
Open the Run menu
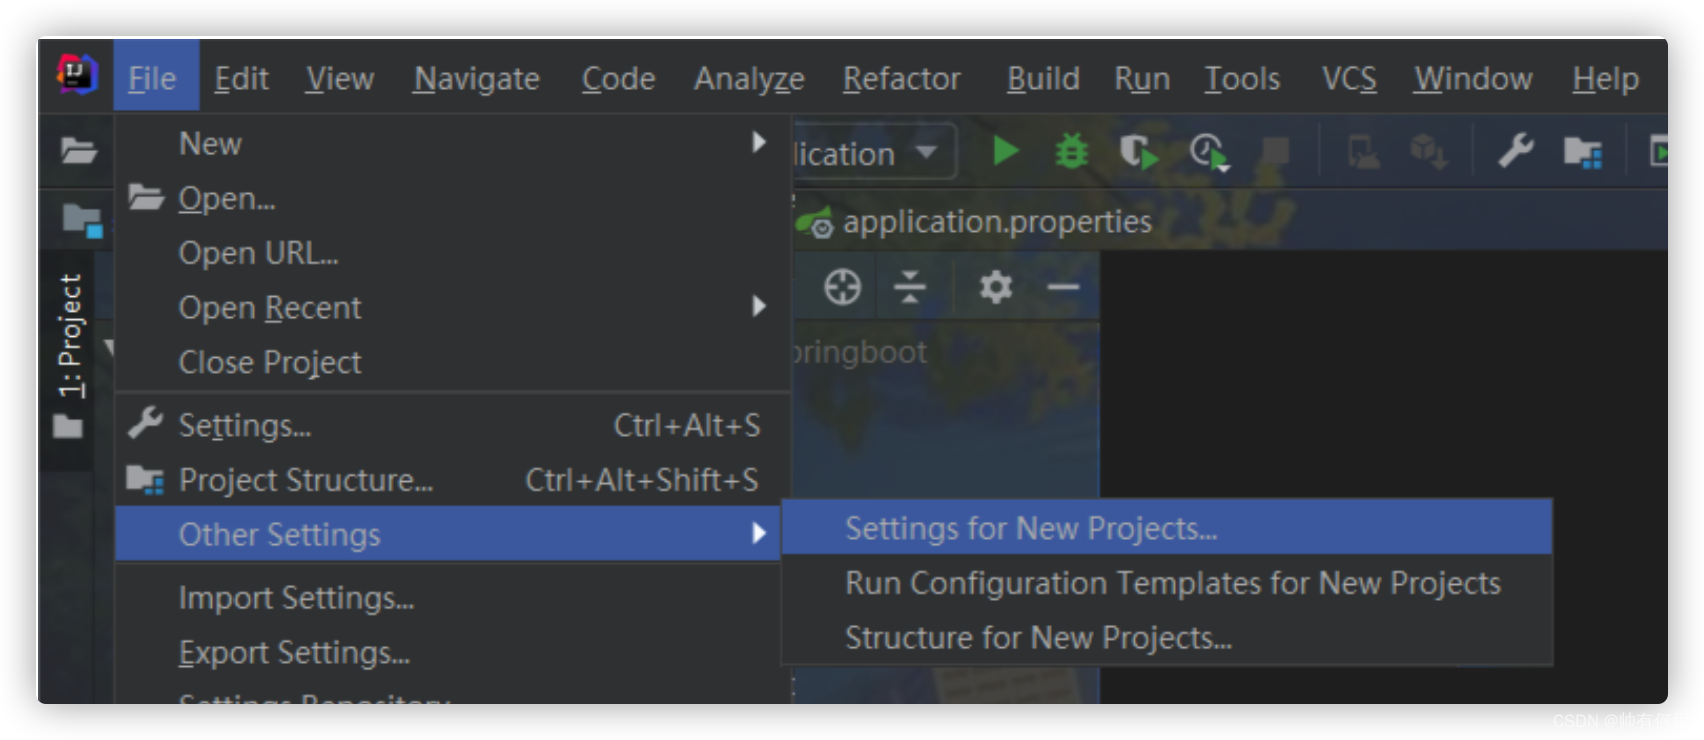point(1142,78)
